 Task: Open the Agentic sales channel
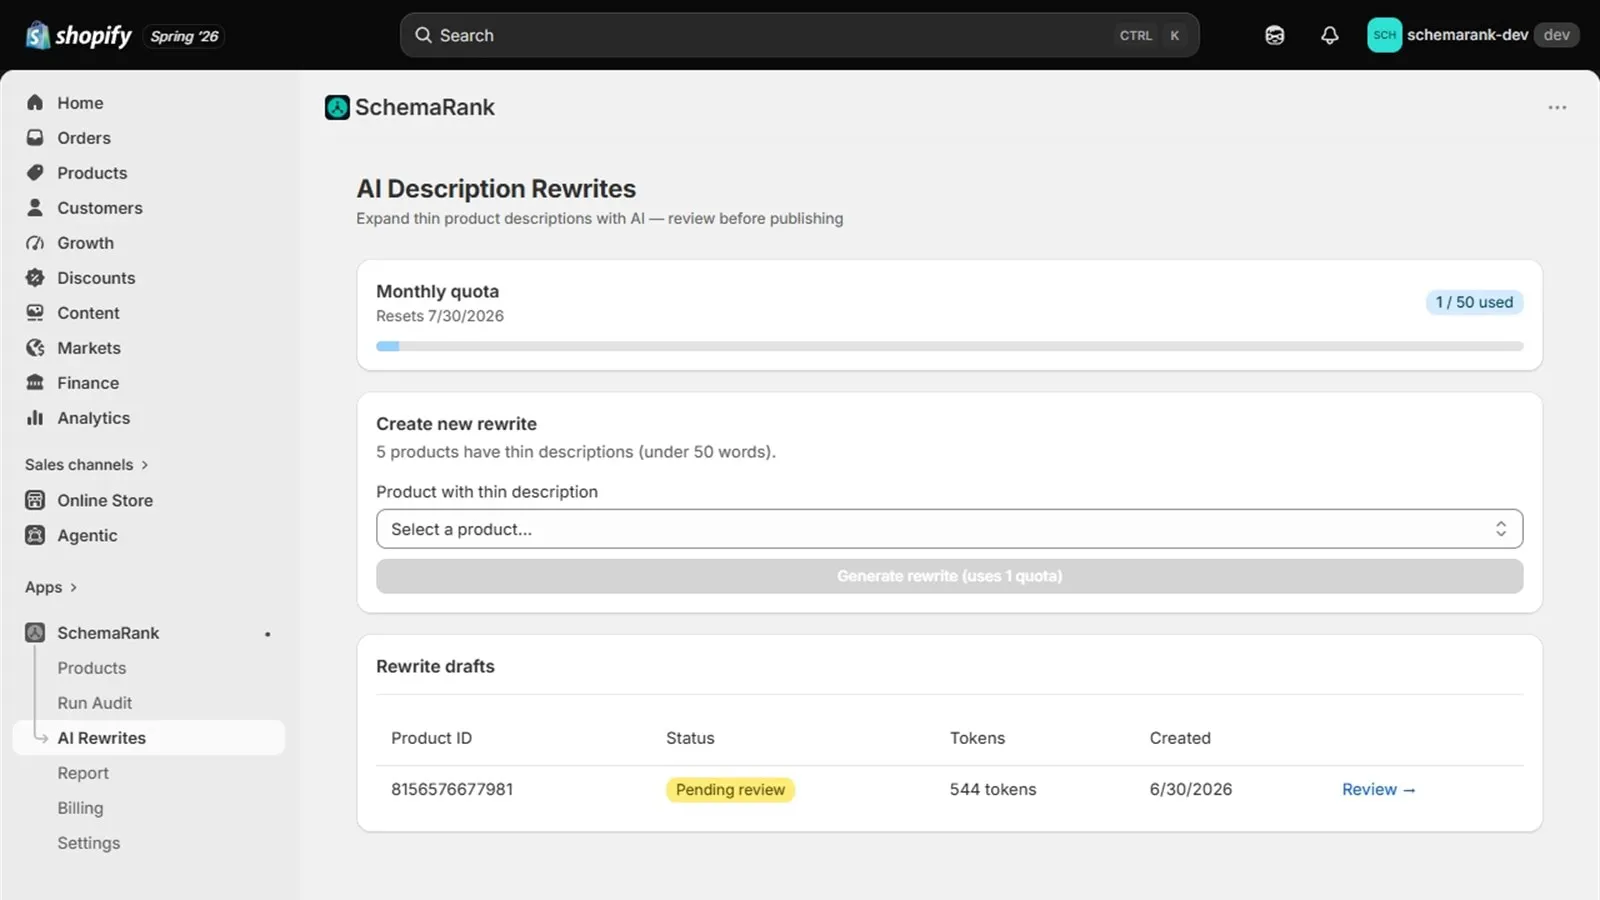click(x=87, y=535)
